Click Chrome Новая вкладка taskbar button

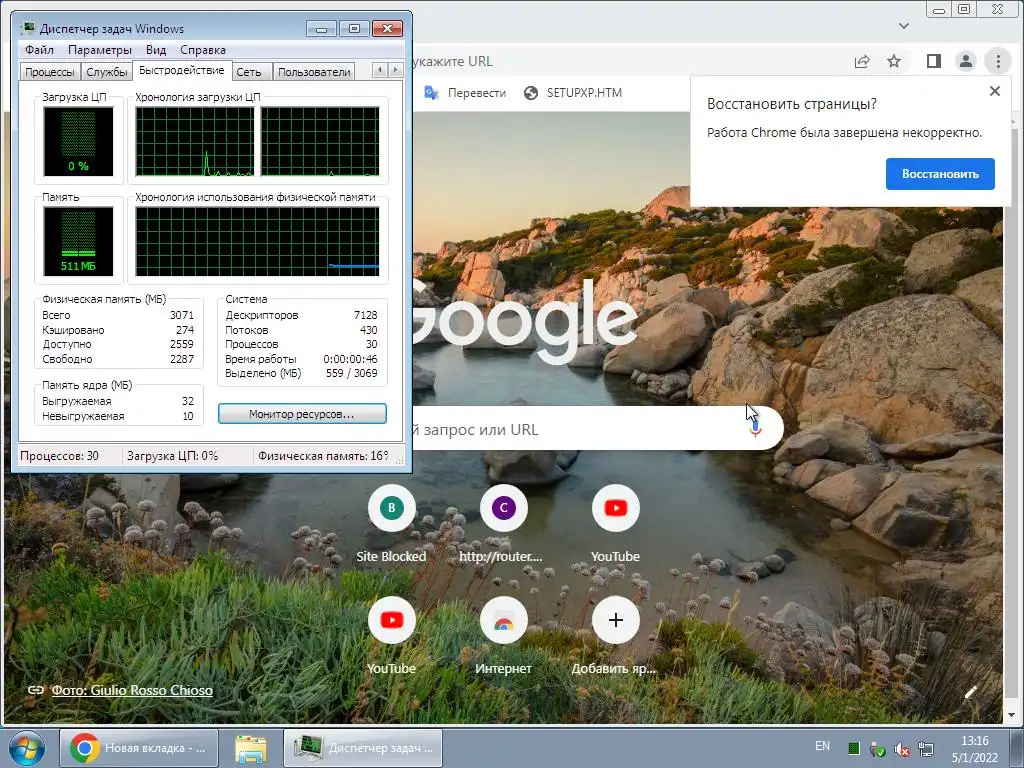(138, 748)
